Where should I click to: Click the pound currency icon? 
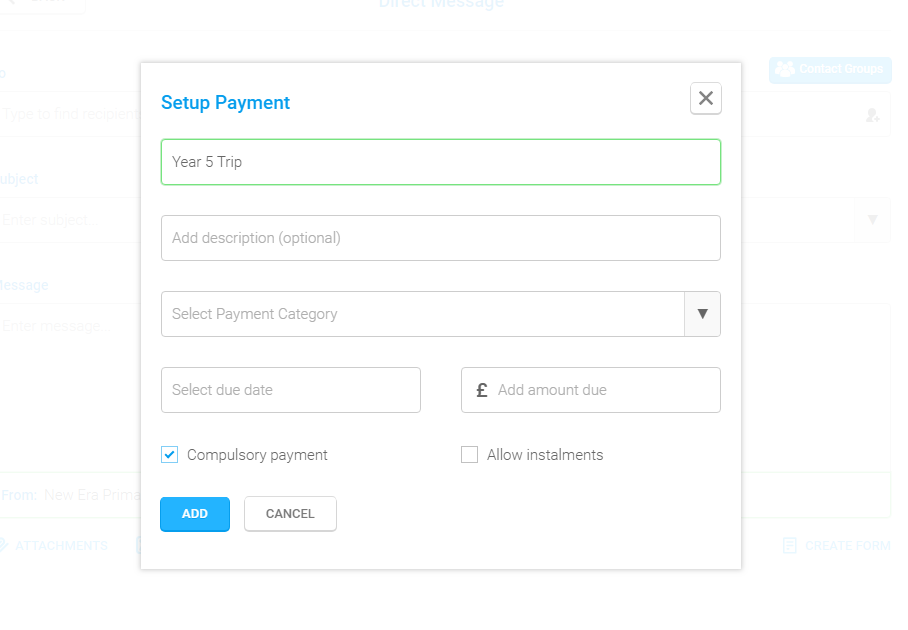tap(481, 390)
